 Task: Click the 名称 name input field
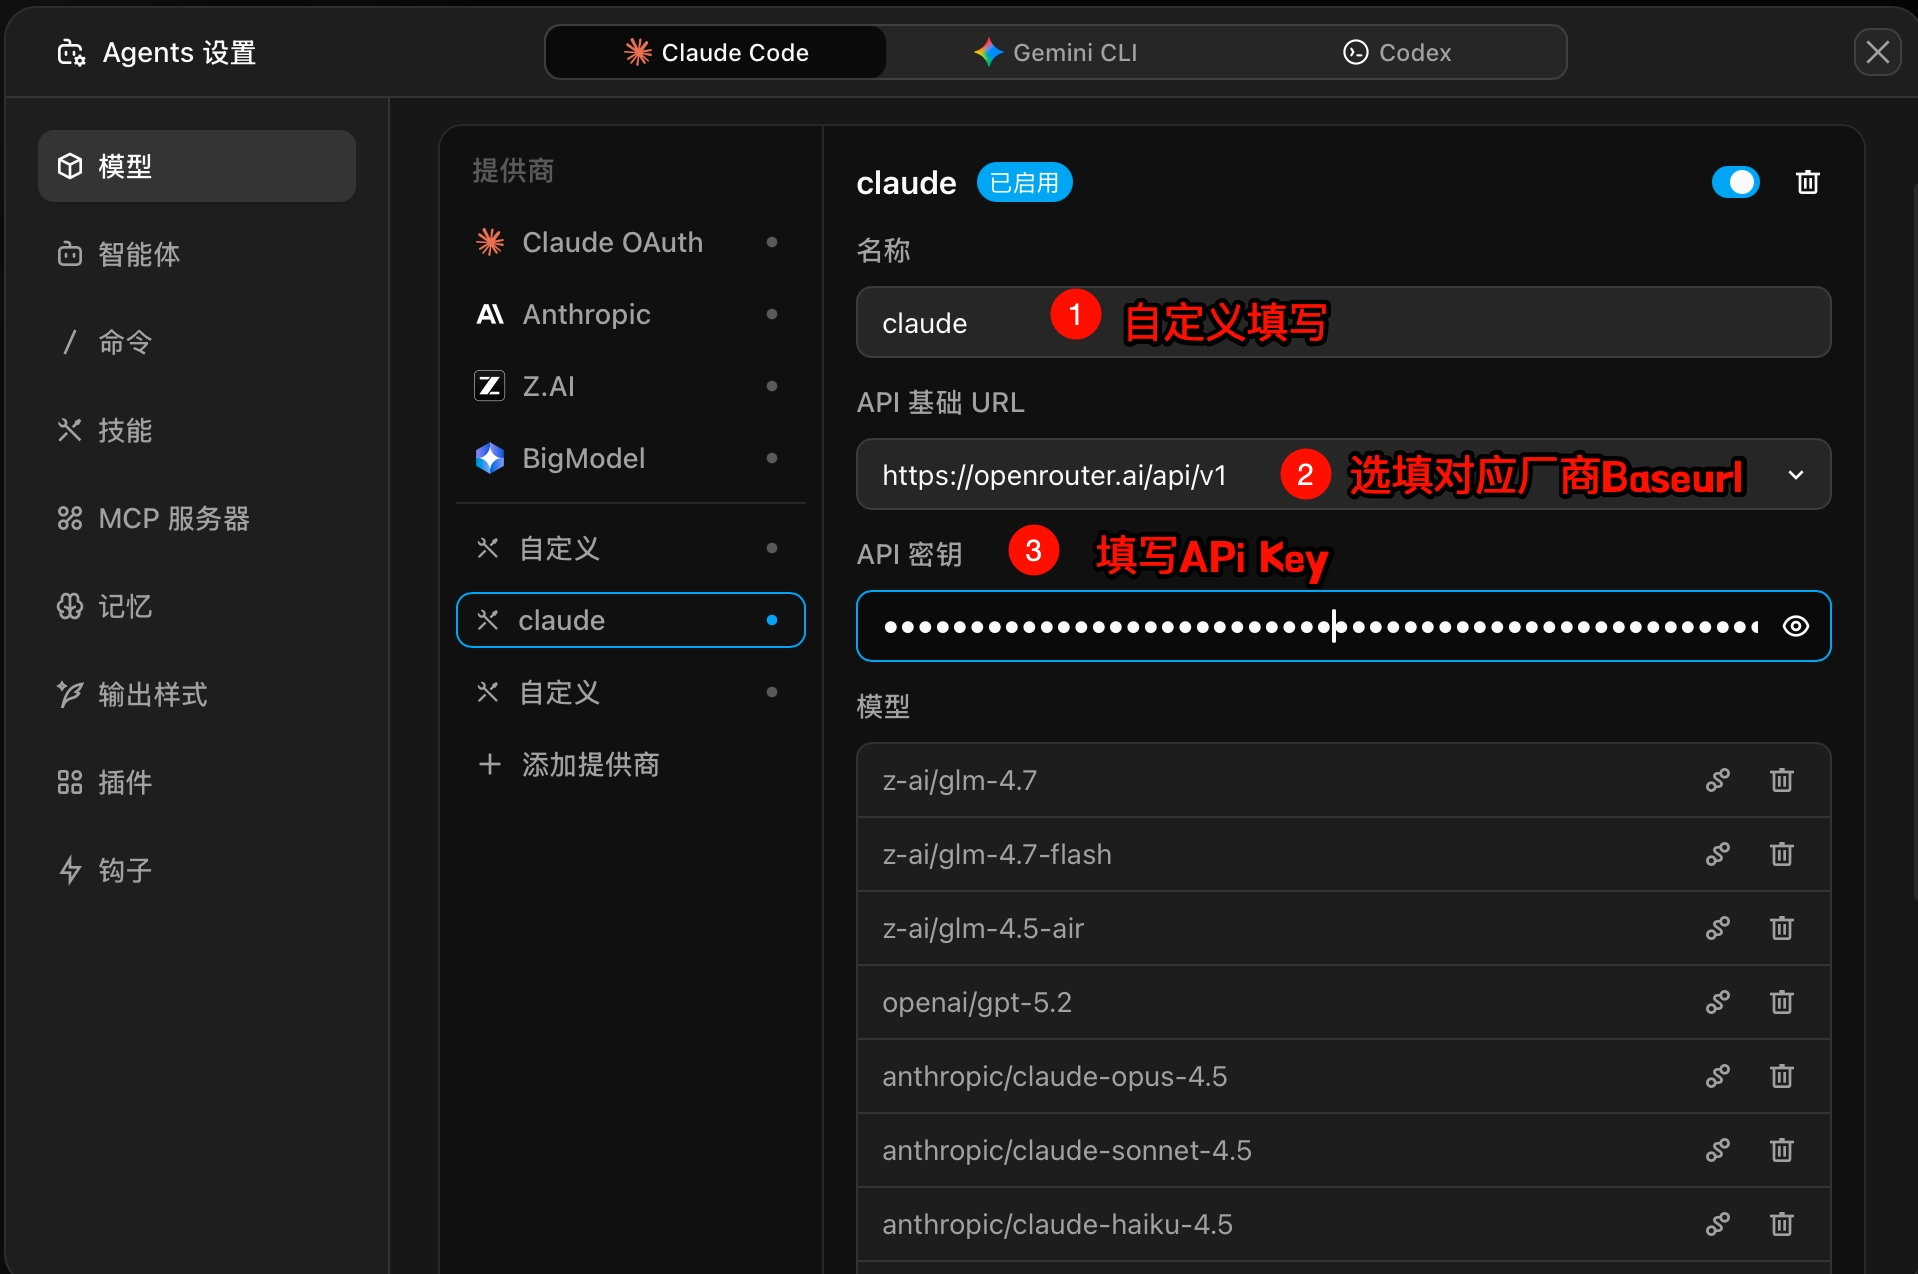click(x=1342, y=322)
